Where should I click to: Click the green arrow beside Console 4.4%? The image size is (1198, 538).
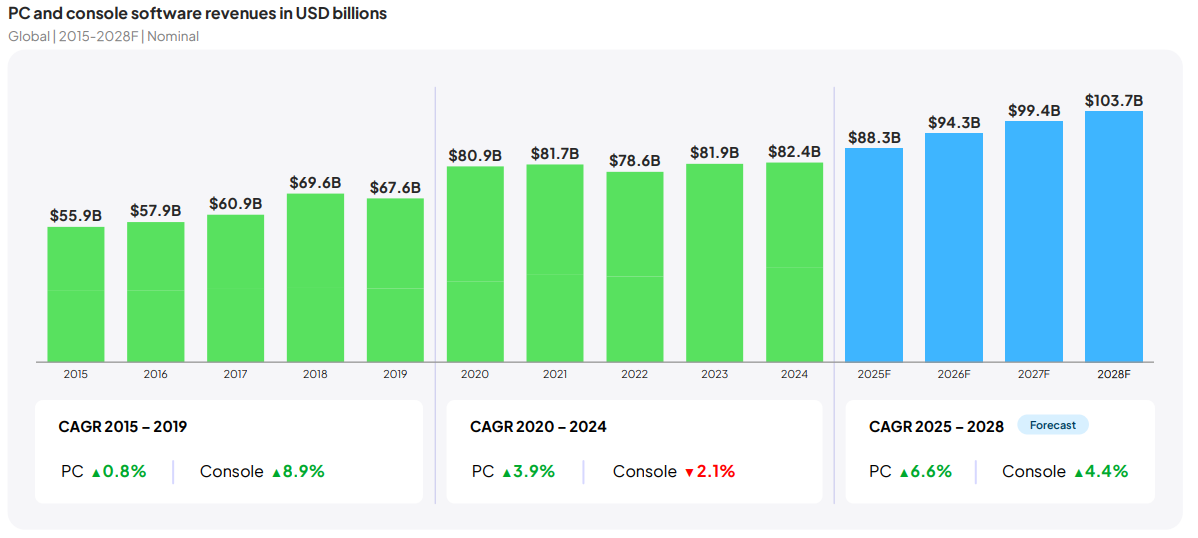[x=1079, y=473]
